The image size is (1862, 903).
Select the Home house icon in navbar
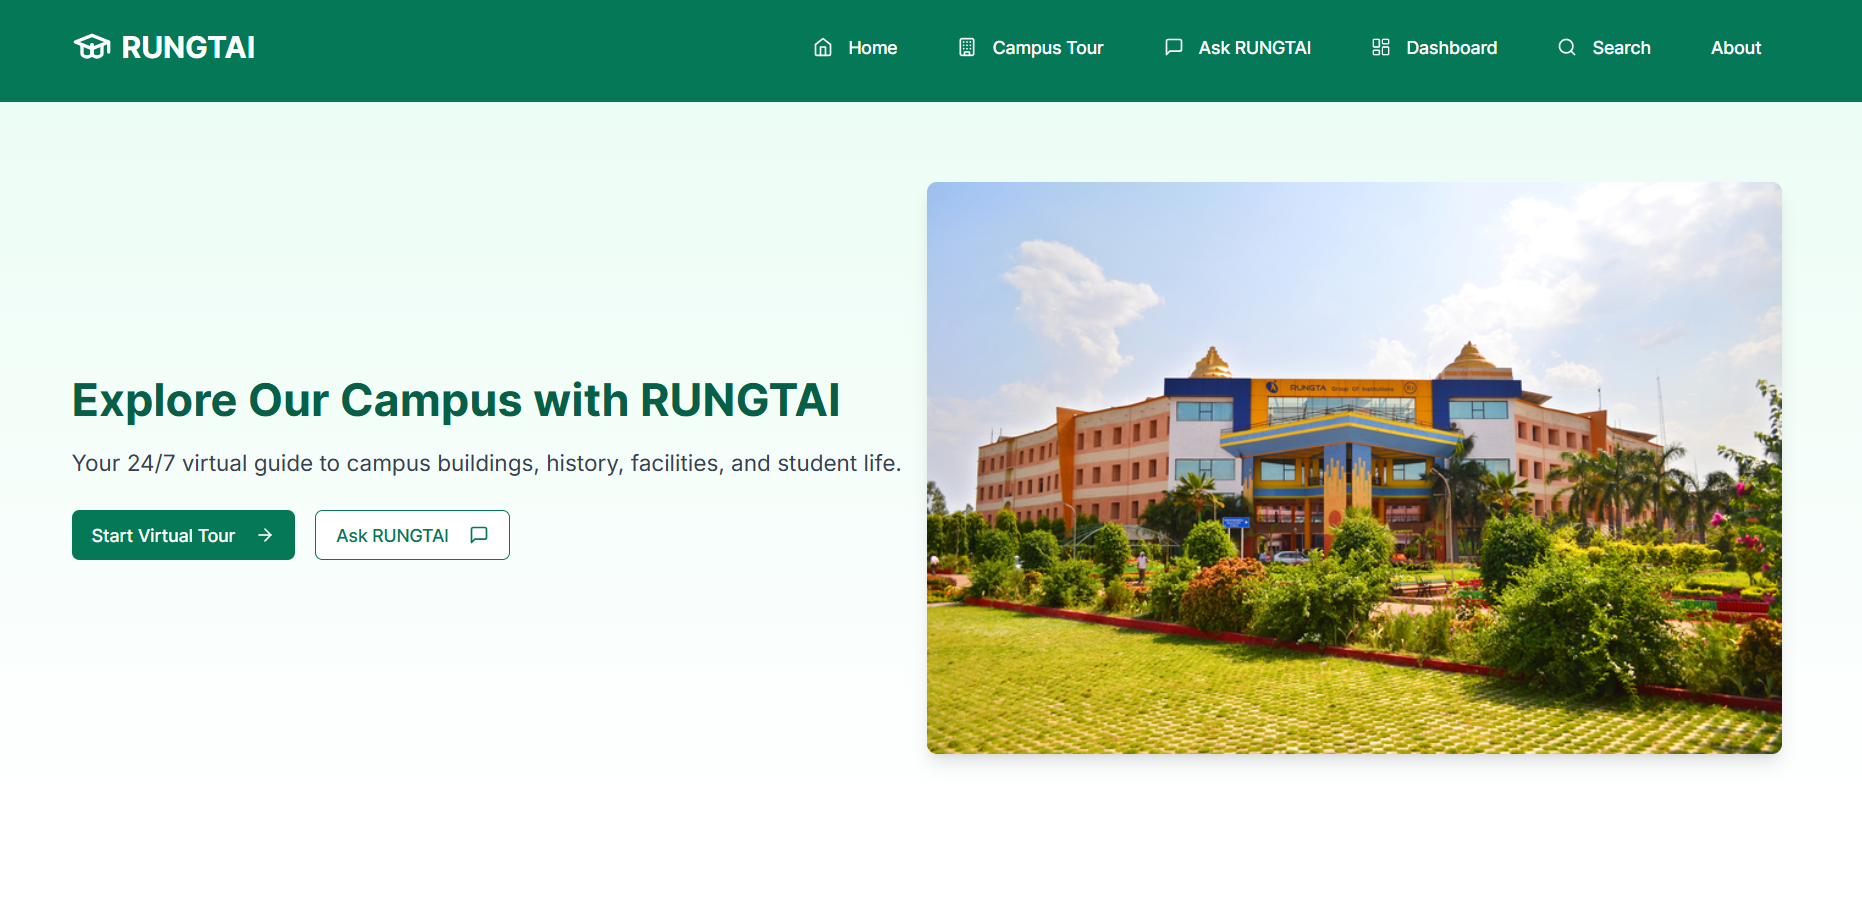tap(822, 46)
